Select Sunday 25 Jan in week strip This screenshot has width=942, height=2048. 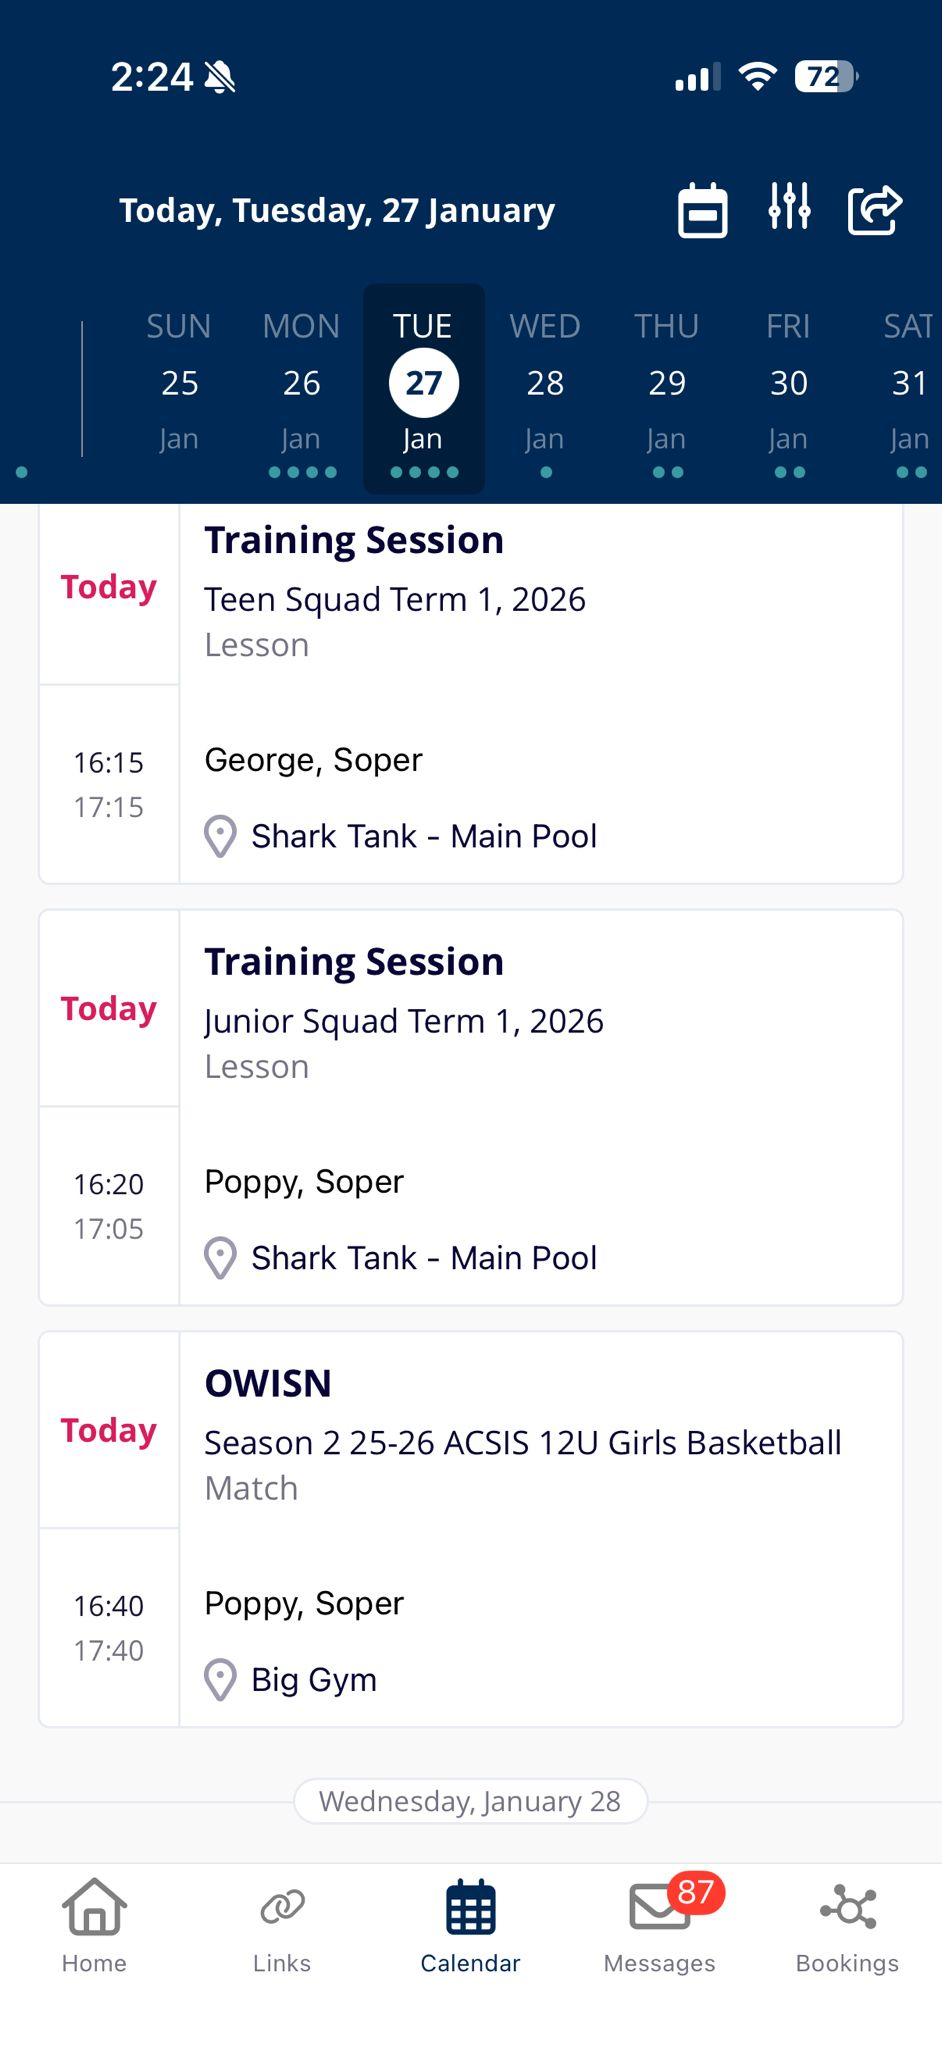179,385
